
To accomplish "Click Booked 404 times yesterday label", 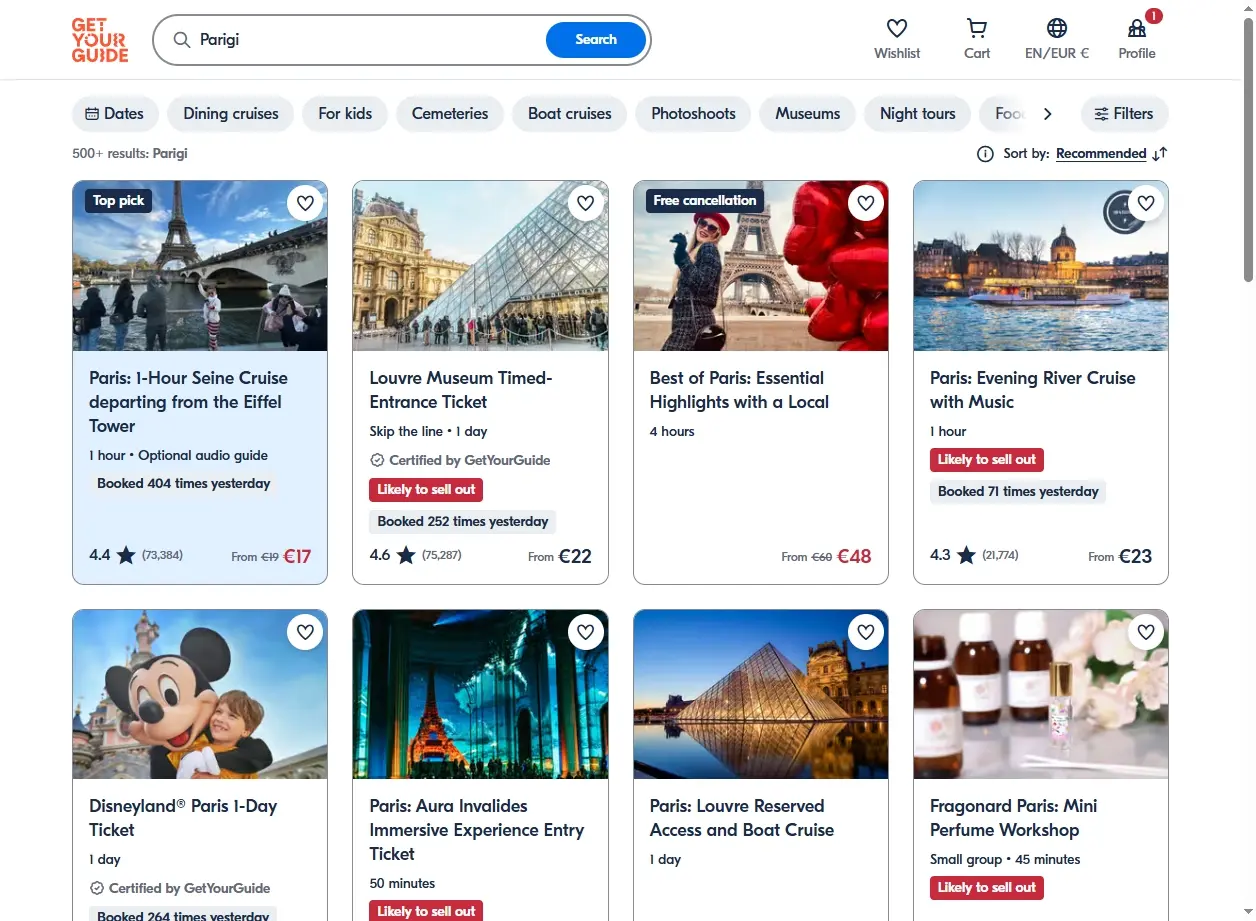I will coord(184,484).
